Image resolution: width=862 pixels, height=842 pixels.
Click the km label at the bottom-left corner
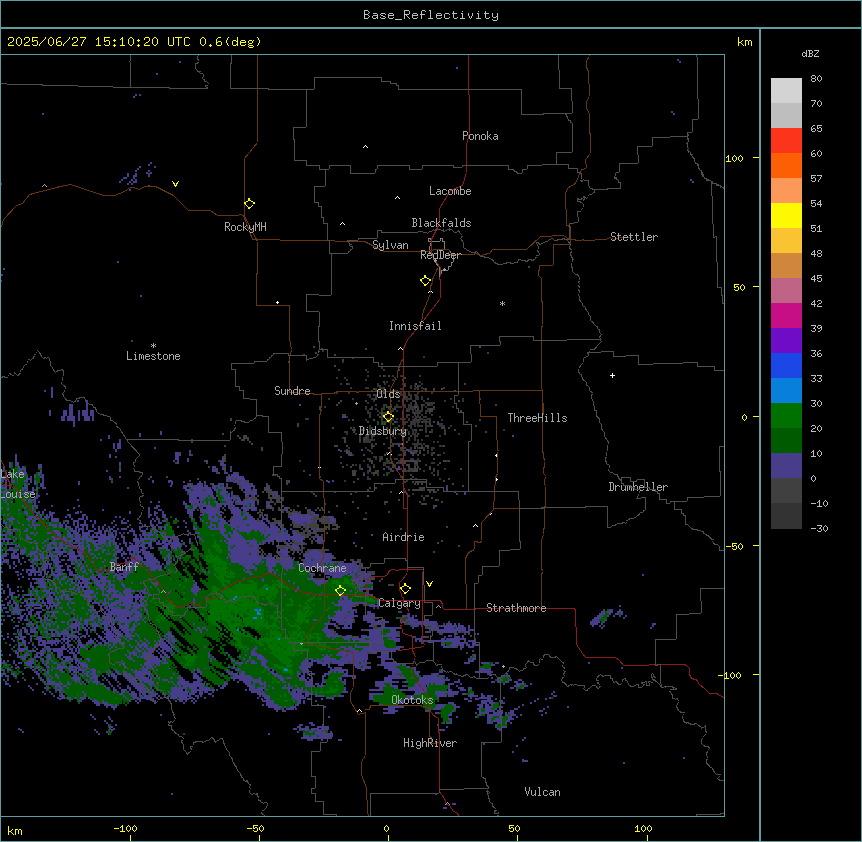pos(15,830)
